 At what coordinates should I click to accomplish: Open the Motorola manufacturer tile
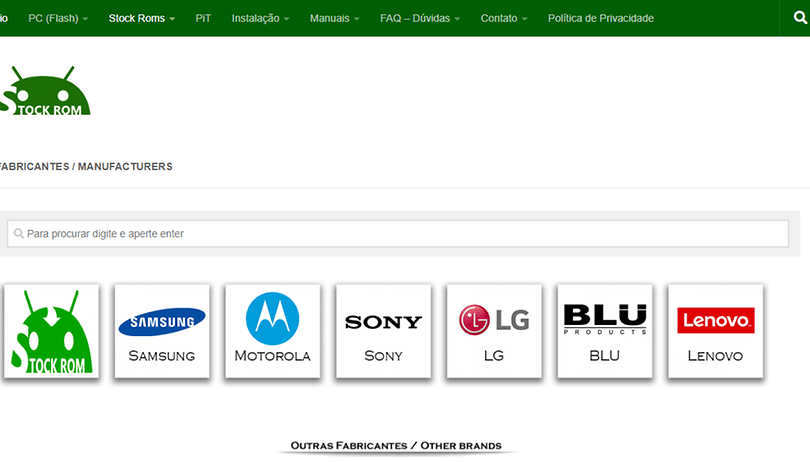coord(273,331)
